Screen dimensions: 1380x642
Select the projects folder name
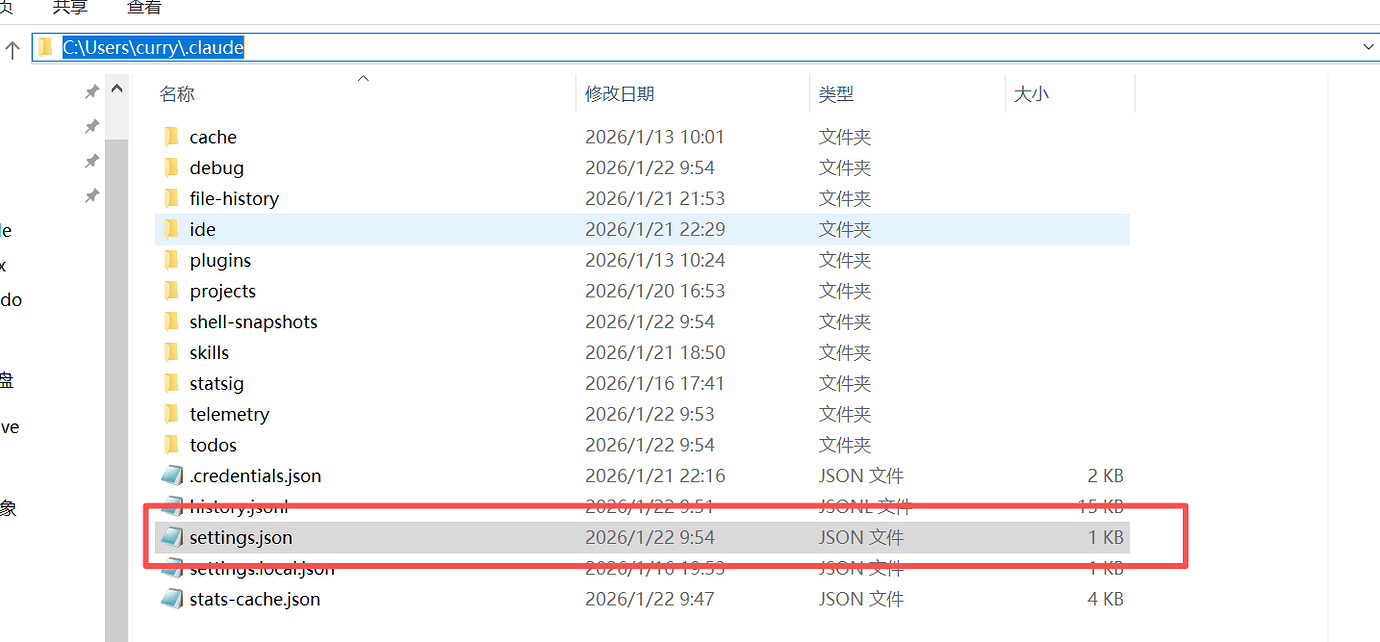(223, 291)
